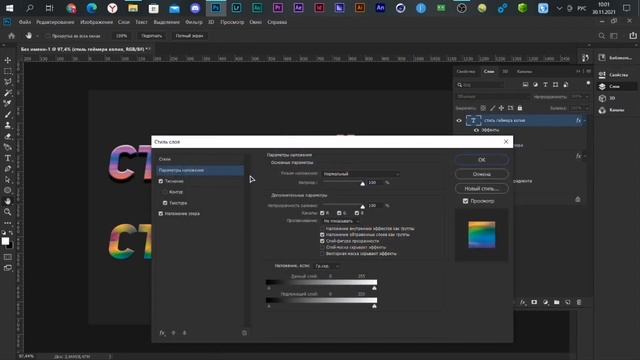The height and width of the screenshot is (360, 640).
Task: Open the Файл menu
Action: coord(25,22)
